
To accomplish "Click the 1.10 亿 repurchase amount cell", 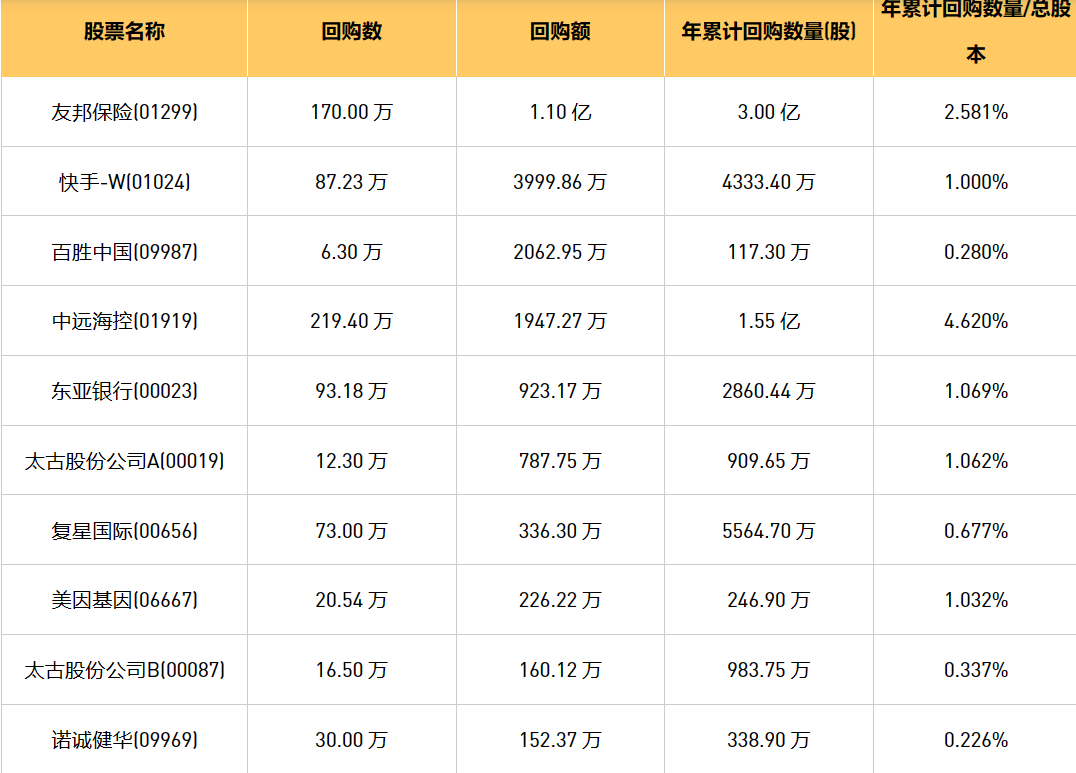I will [560, 112].
